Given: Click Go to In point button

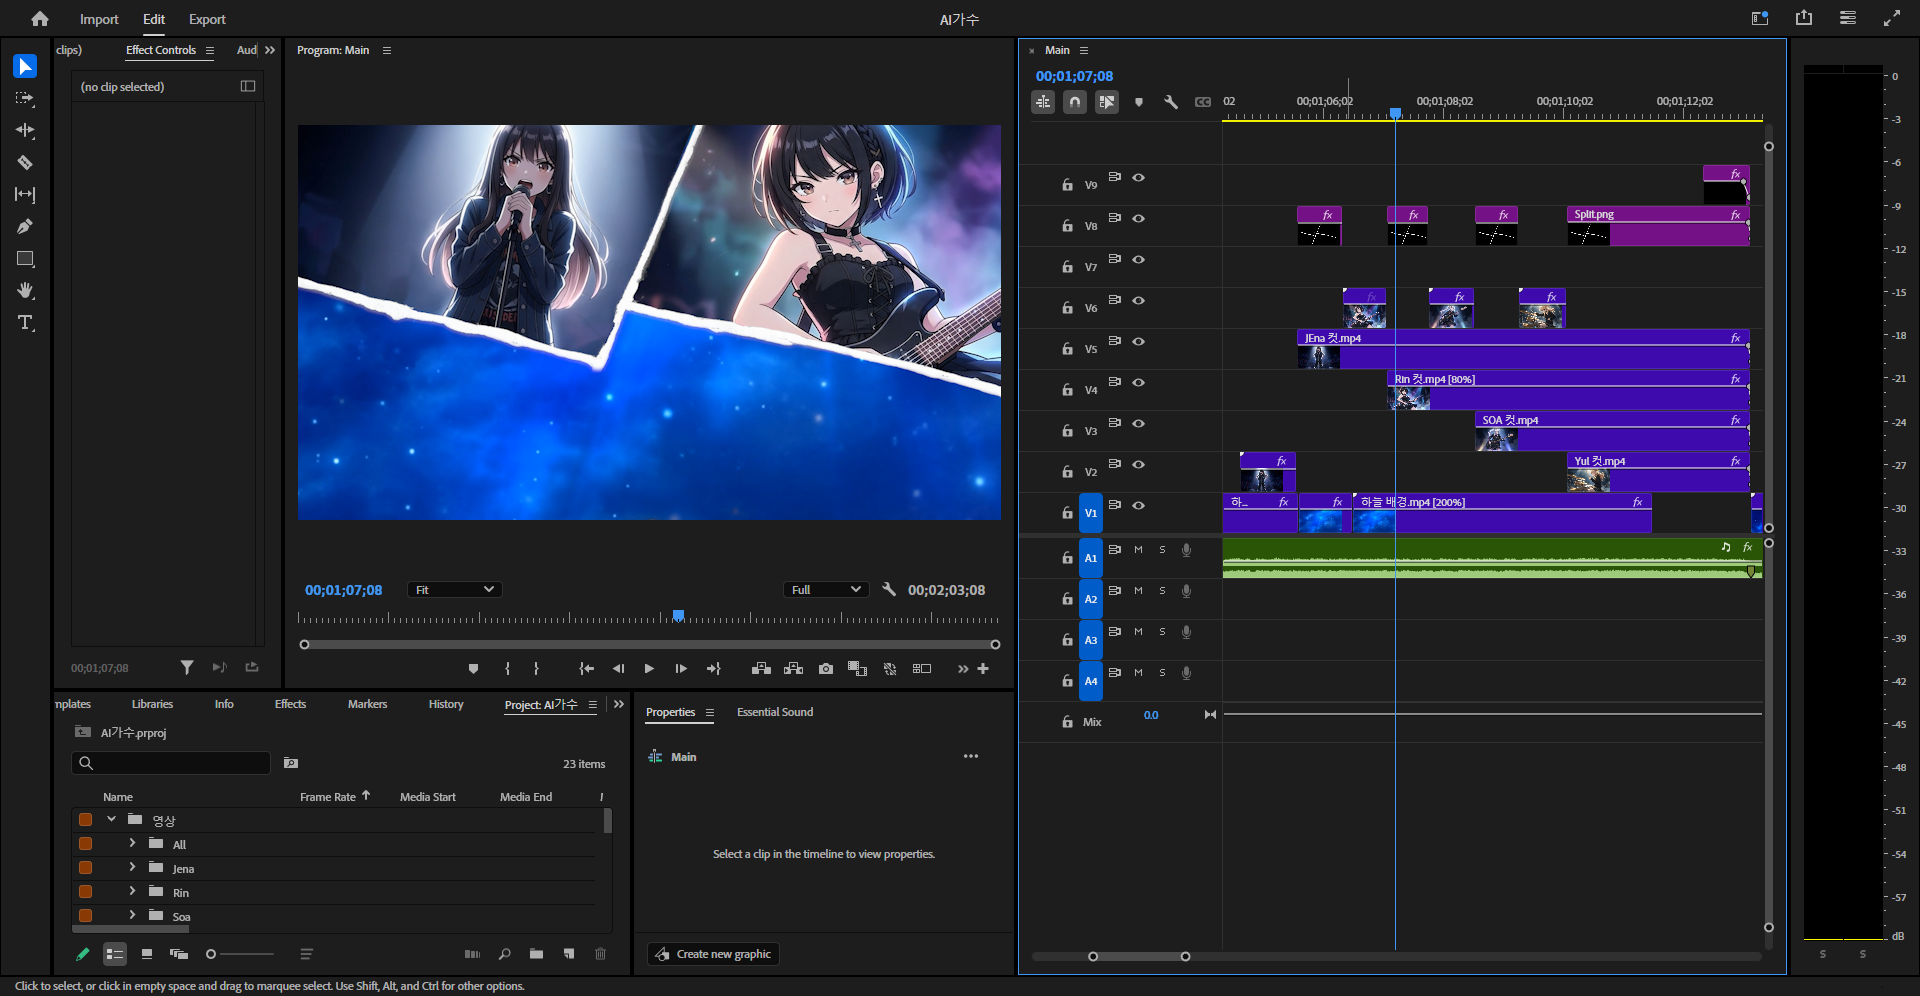Looking at the screenshot, I should pos(587,669).
